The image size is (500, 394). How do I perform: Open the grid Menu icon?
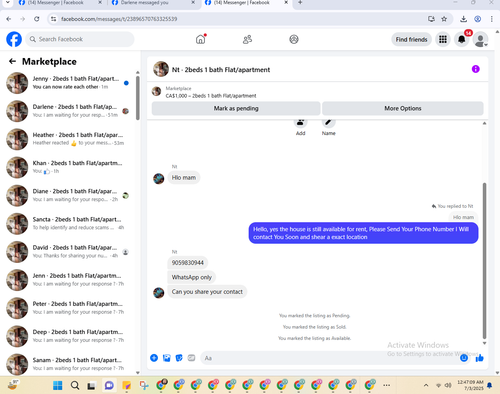tap(443, 39)
